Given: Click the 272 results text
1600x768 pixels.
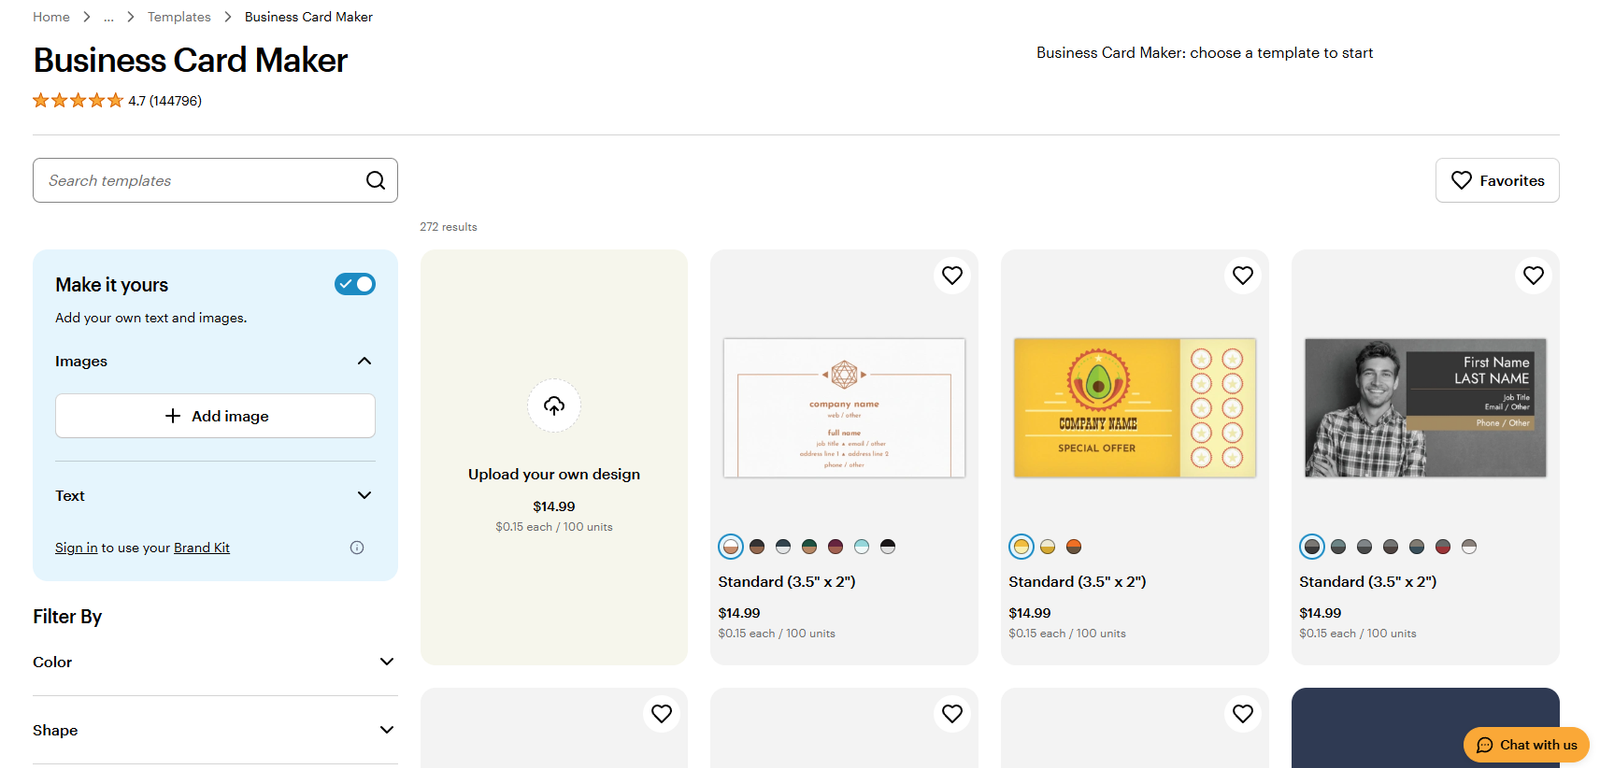Looking at the screenshot, I should coord(448,227).
